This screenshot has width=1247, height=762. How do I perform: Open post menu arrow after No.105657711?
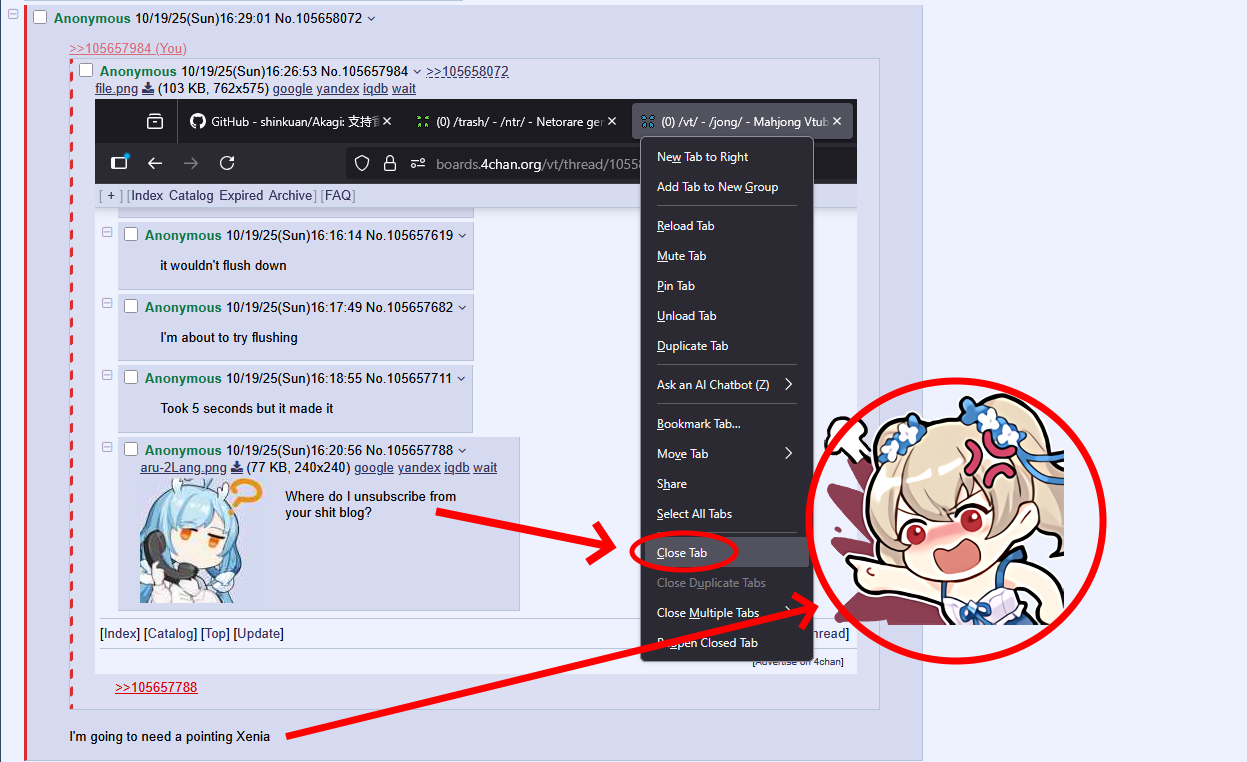(x=461, y=379)
